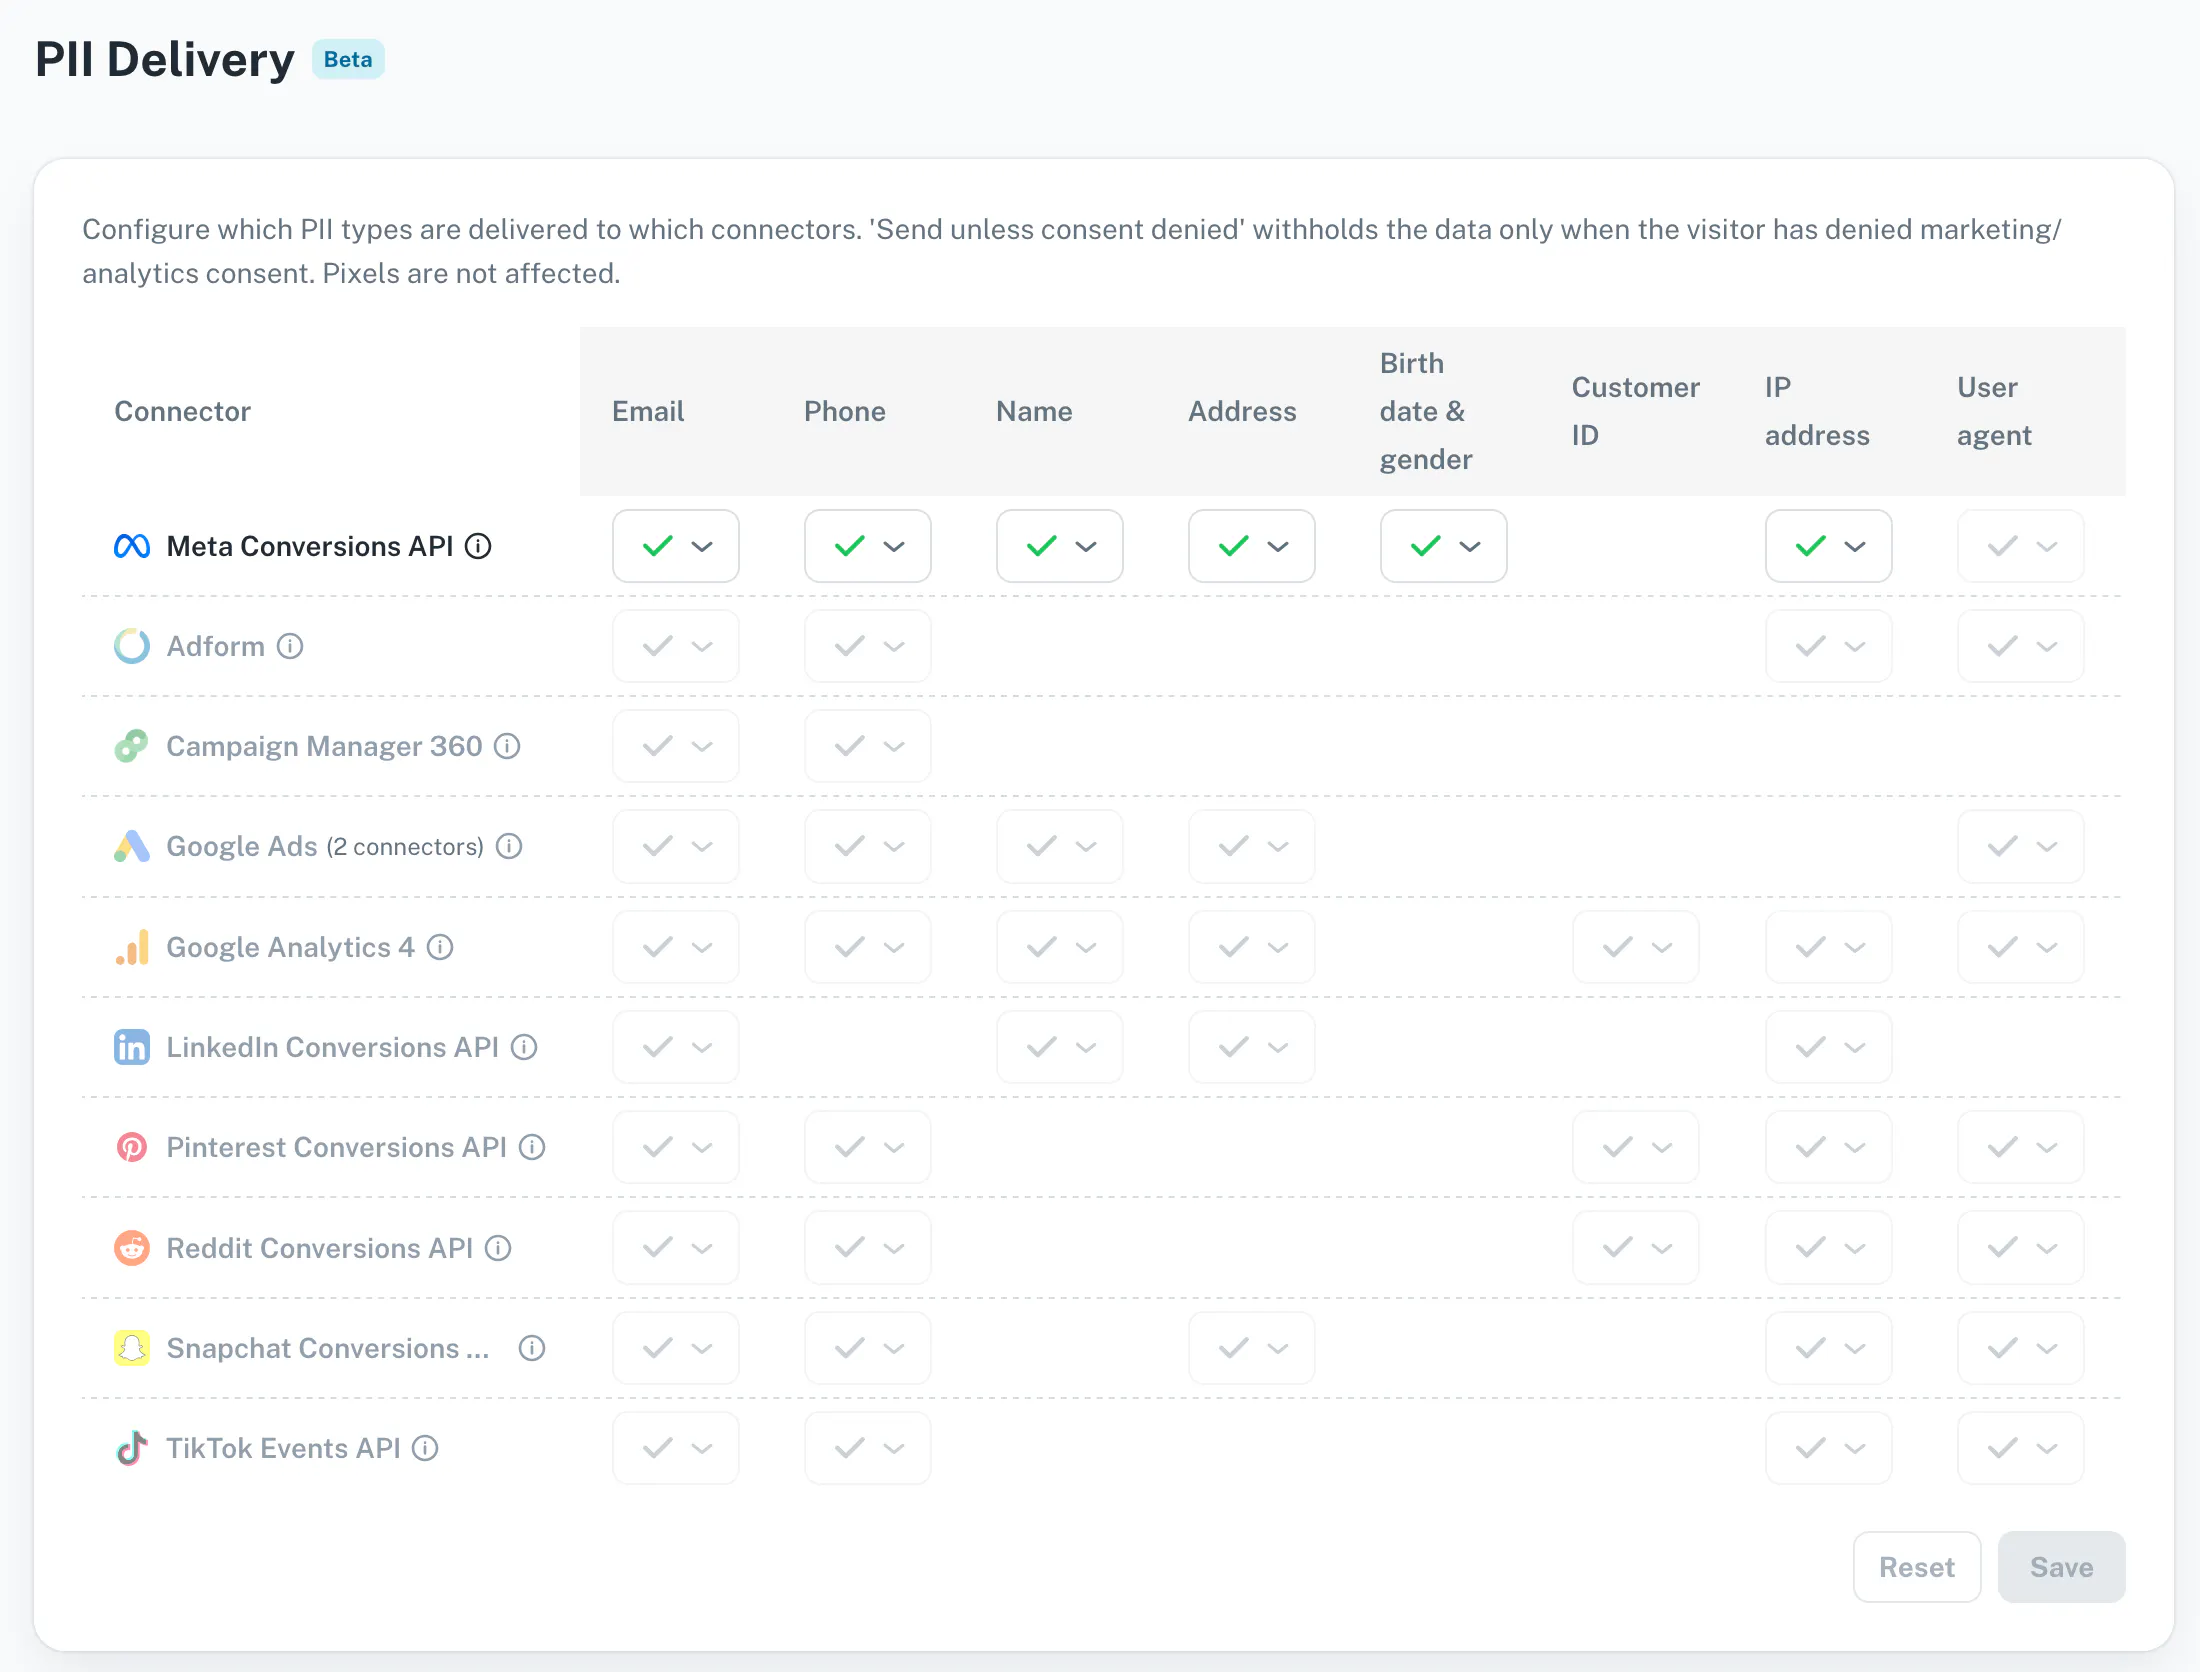Click the info icon next to Meta Conversions API
This screenshot has height=1672, width=2200.
[x=478, y=546]
